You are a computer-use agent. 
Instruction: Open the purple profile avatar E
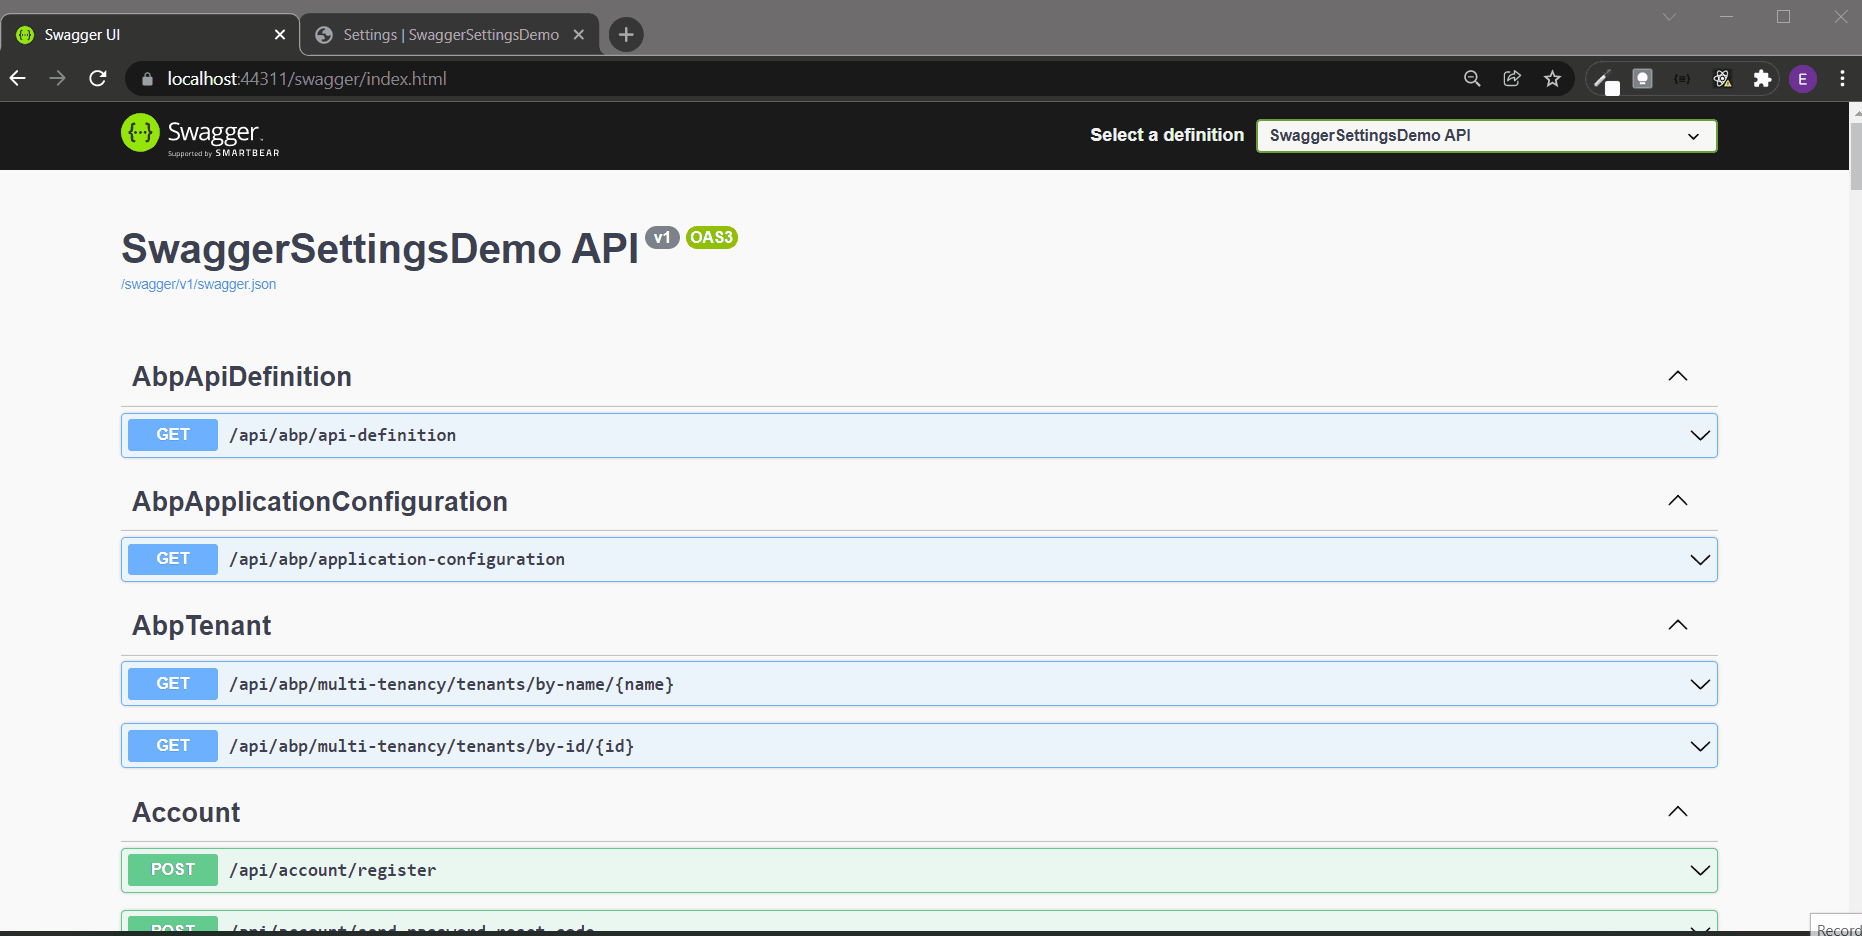[x=1803, y=79]
